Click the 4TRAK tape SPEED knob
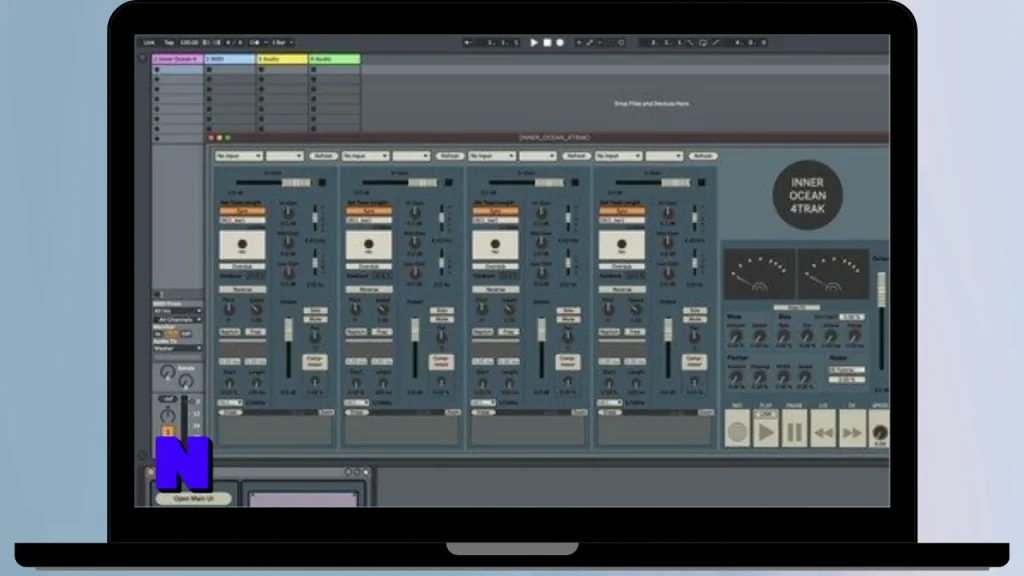The width and height of the screenshot is (1024, 576). point(880,432)
